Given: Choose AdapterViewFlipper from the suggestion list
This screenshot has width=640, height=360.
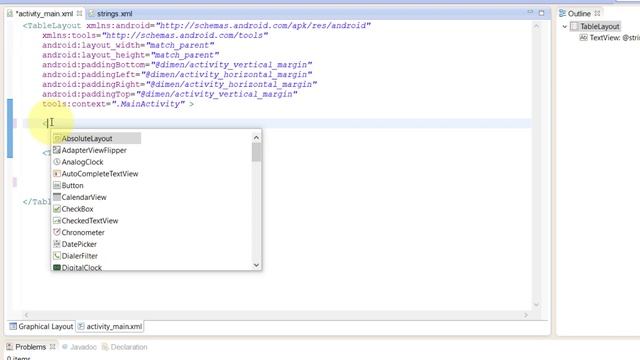Looking at the screenshot, I should point(94,150).
